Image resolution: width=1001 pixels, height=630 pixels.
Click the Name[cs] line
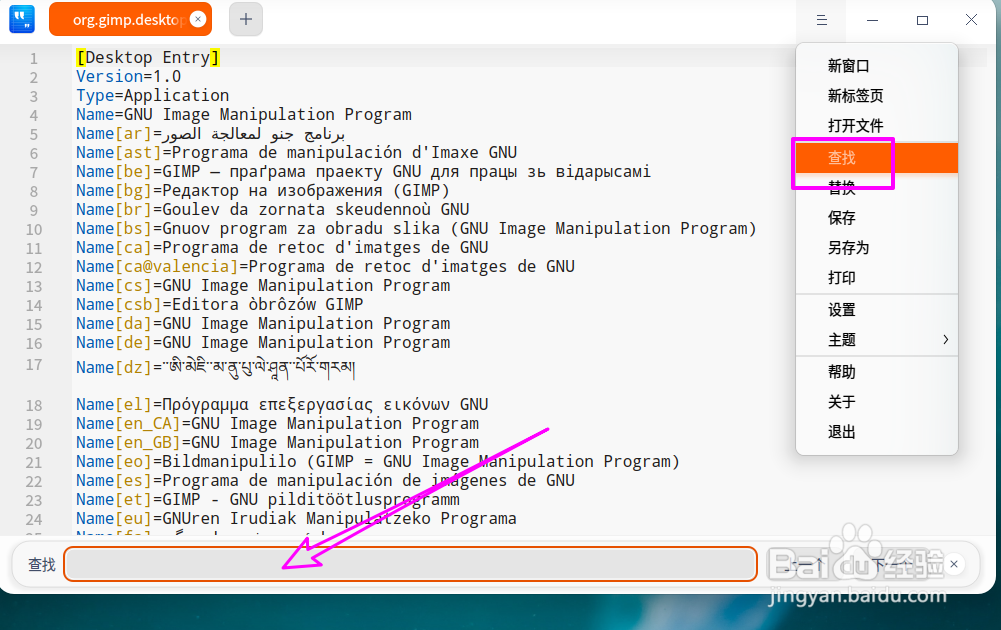(263, 286)
